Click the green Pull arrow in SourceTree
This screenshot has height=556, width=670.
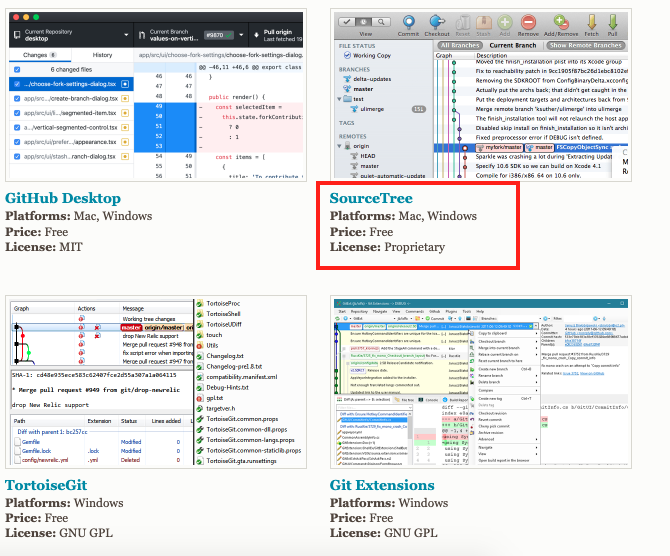pos(612,22)
